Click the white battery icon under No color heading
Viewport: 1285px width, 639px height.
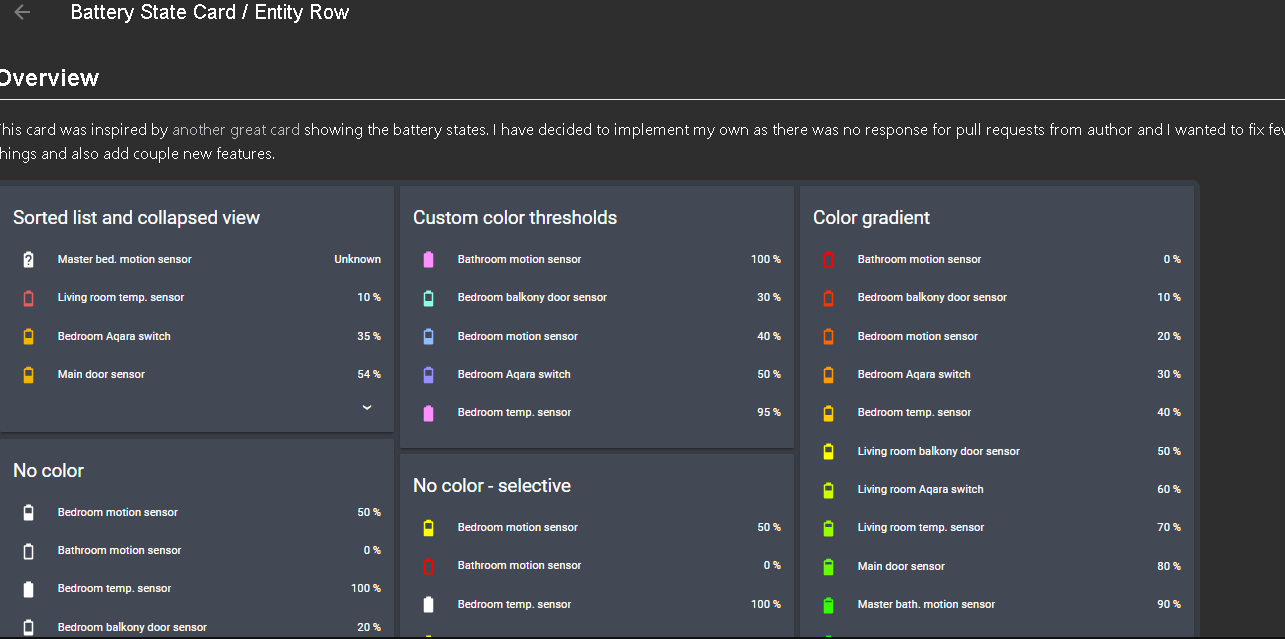click(28, 511)
